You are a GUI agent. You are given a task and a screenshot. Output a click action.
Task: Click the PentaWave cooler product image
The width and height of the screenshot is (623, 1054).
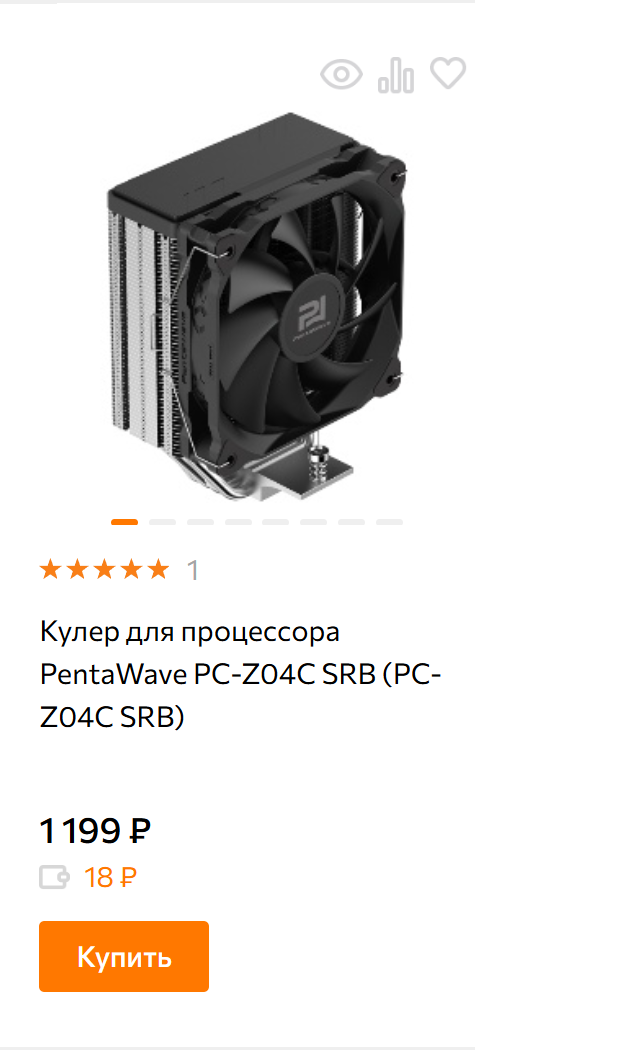(x=257, y=307)
